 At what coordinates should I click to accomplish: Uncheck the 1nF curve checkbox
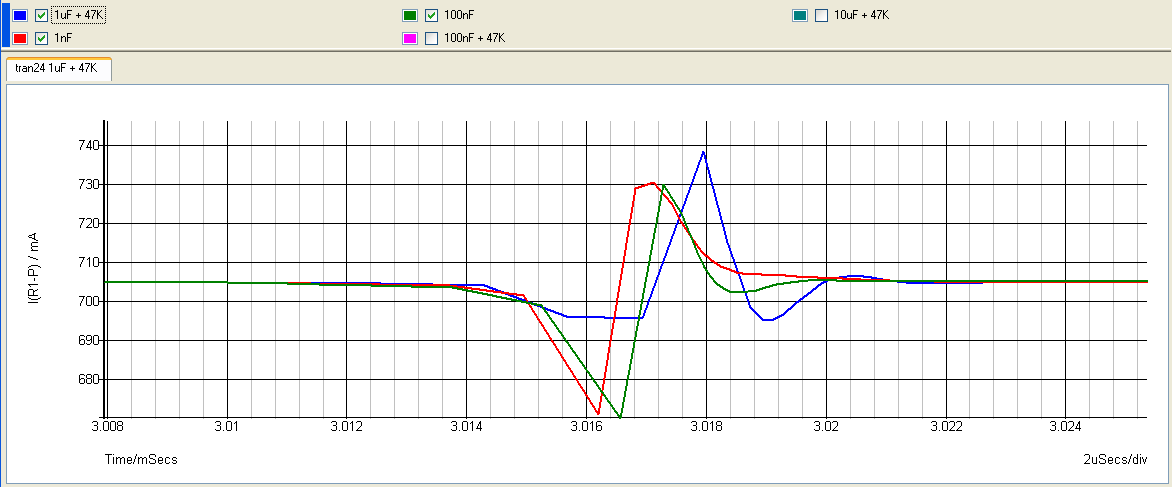(x=41, y=38)
